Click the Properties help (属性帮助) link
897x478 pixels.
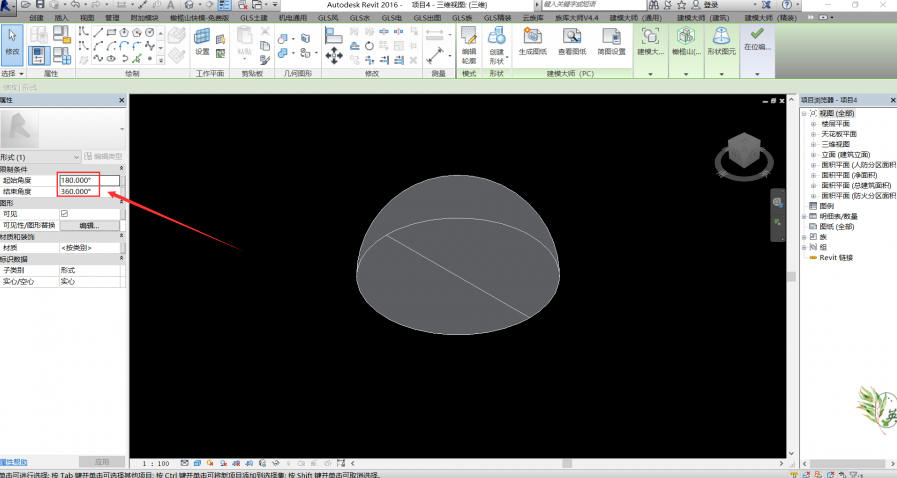coord(14,462)
